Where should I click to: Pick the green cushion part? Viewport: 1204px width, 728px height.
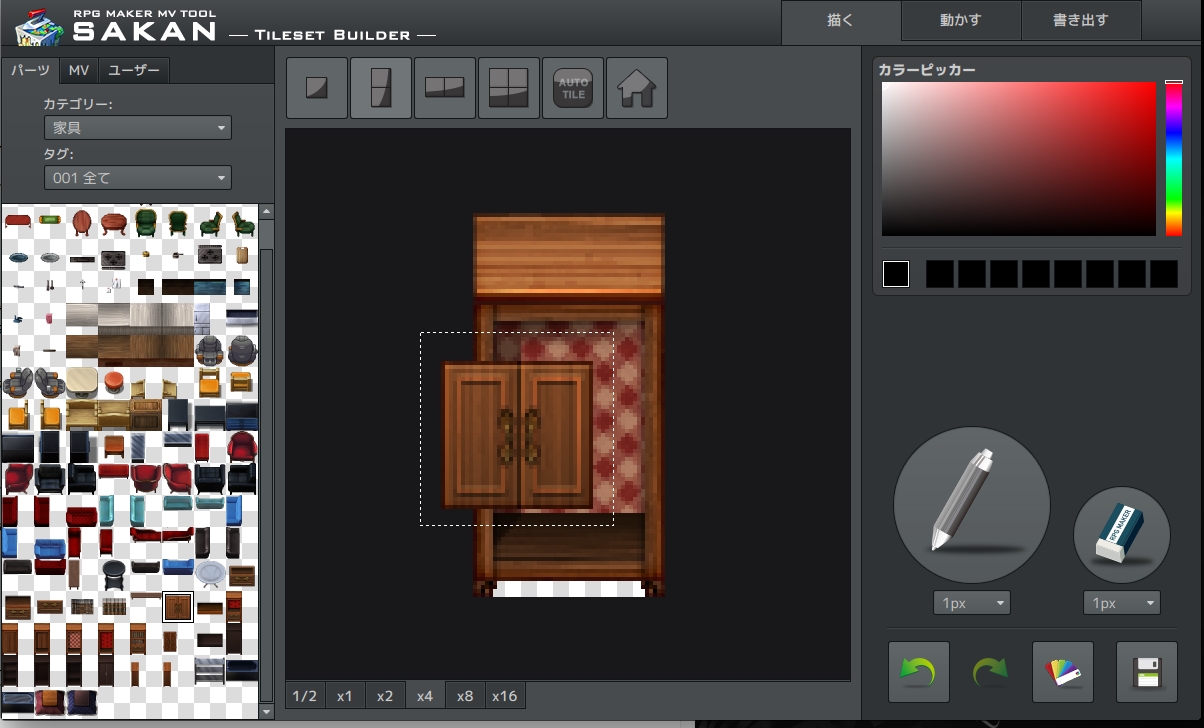(48, 219)
